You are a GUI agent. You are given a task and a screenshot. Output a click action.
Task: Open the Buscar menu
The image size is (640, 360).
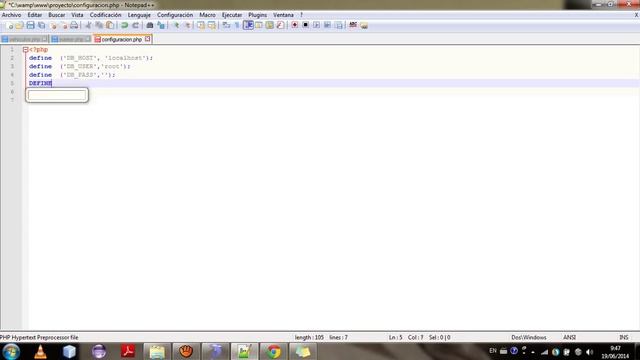57,15
